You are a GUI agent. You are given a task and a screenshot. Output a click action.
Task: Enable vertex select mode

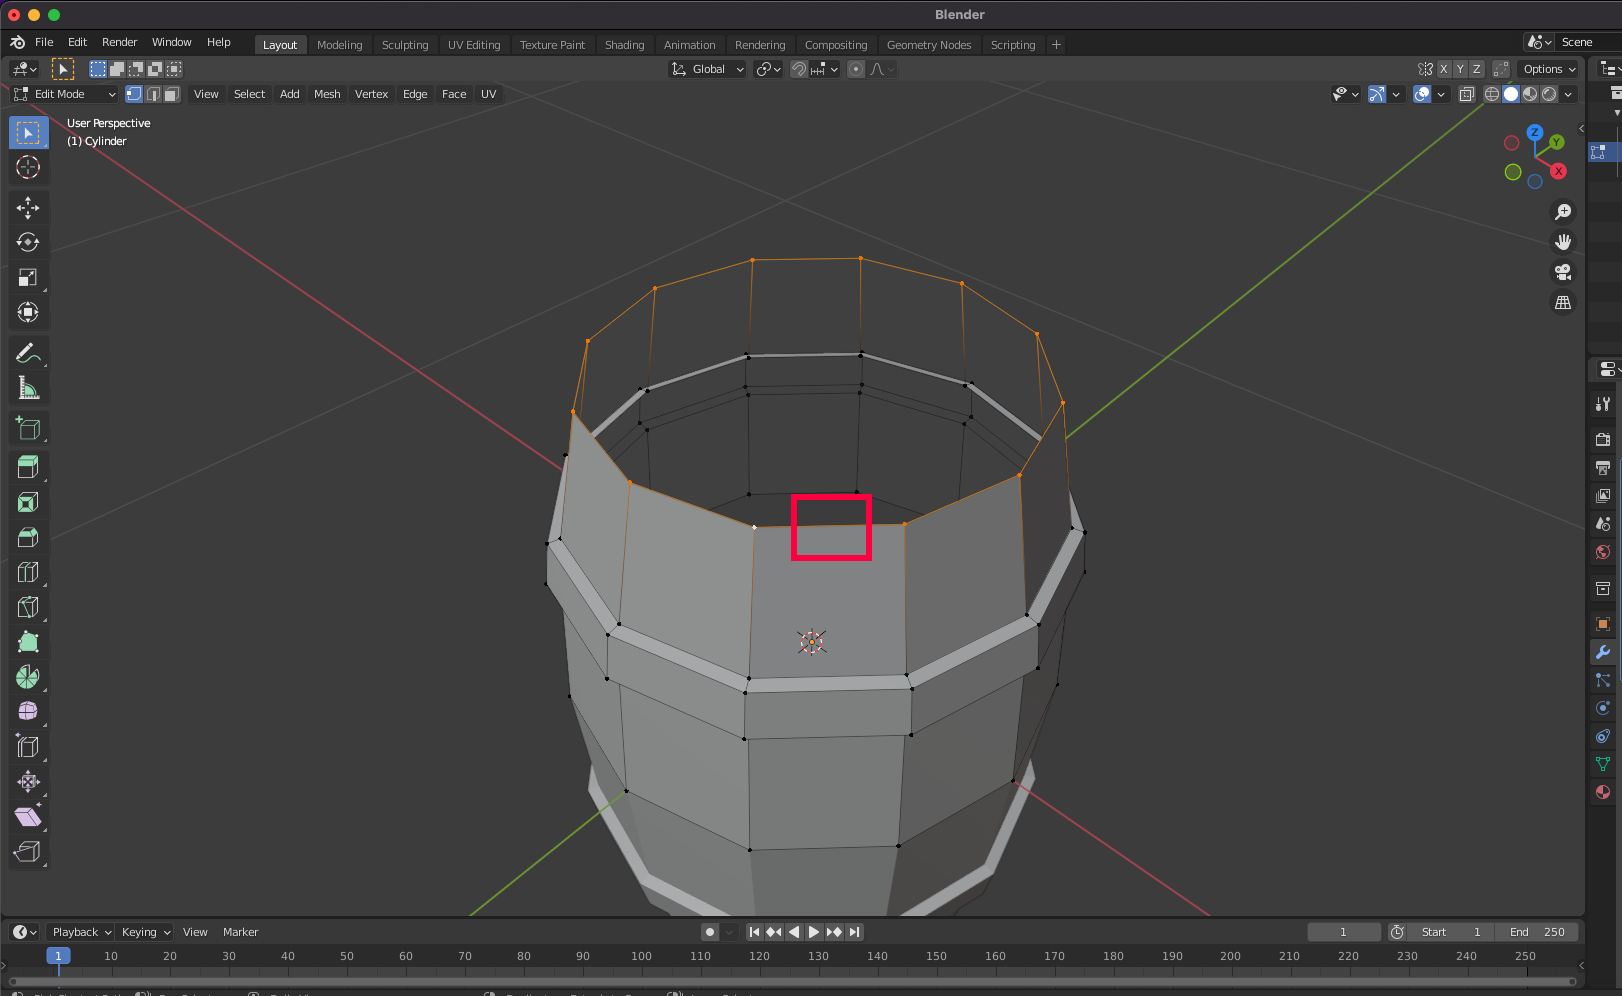point(134,94)
